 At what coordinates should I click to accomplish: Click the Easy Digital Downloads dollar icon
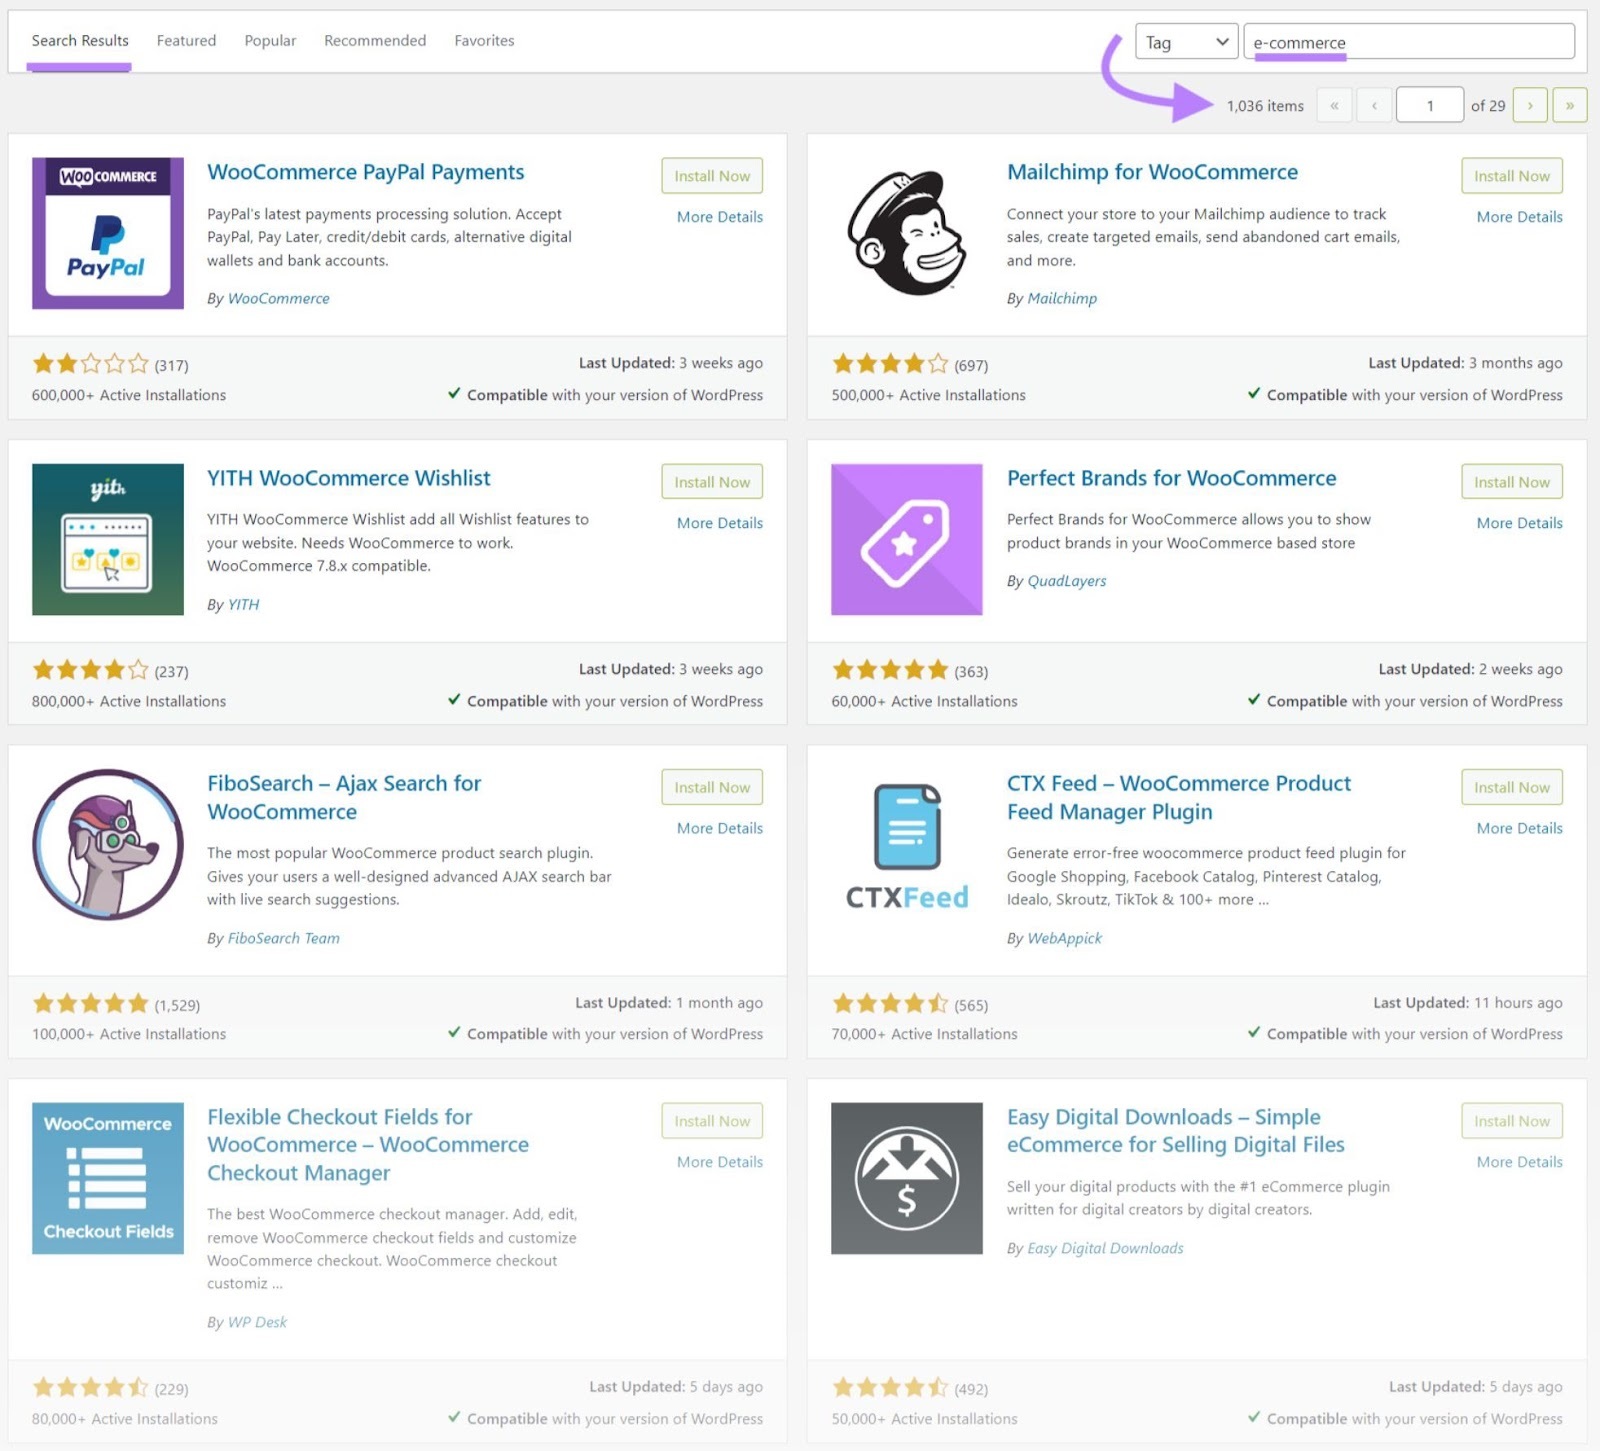click(906, 1178)
